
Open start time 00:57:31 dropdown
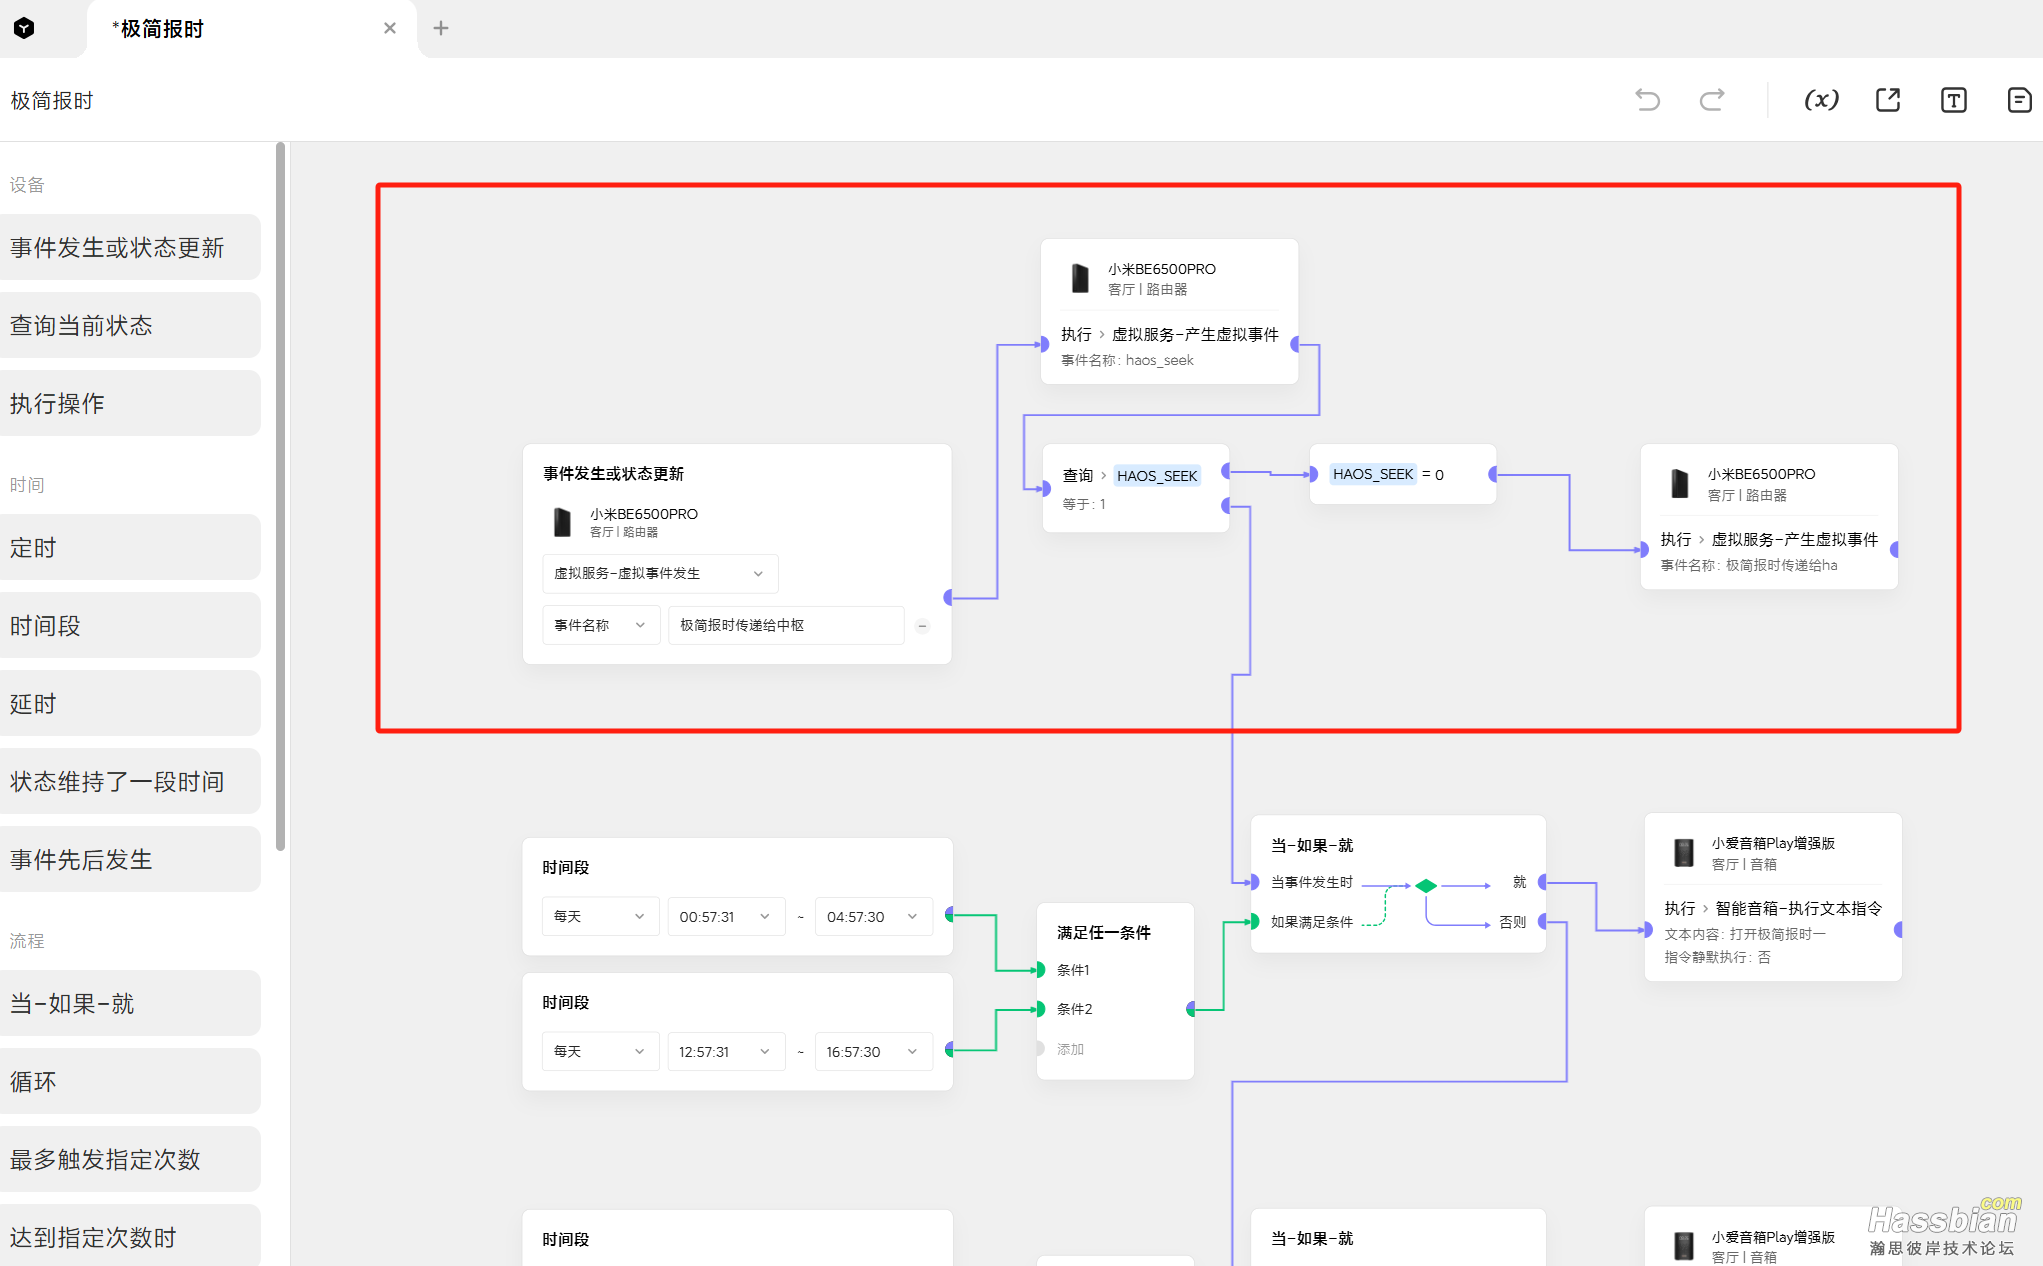[x=724, y=917]
